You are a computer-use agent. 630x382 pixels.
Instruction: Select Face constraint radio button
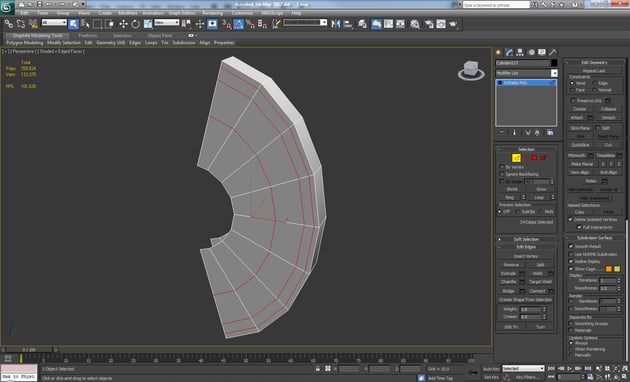pyautogui.click(x=572, y=90)
